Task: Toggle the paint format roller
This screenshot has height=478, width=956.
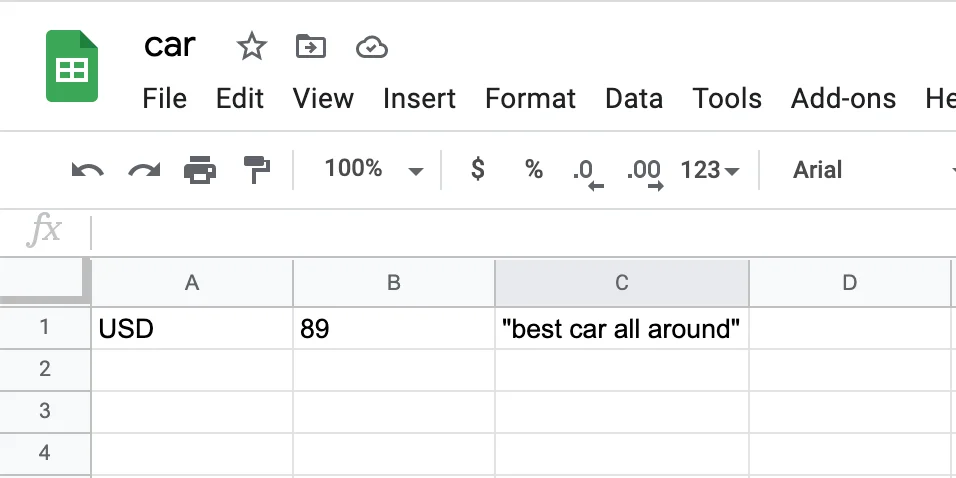Action: point(257,170)
